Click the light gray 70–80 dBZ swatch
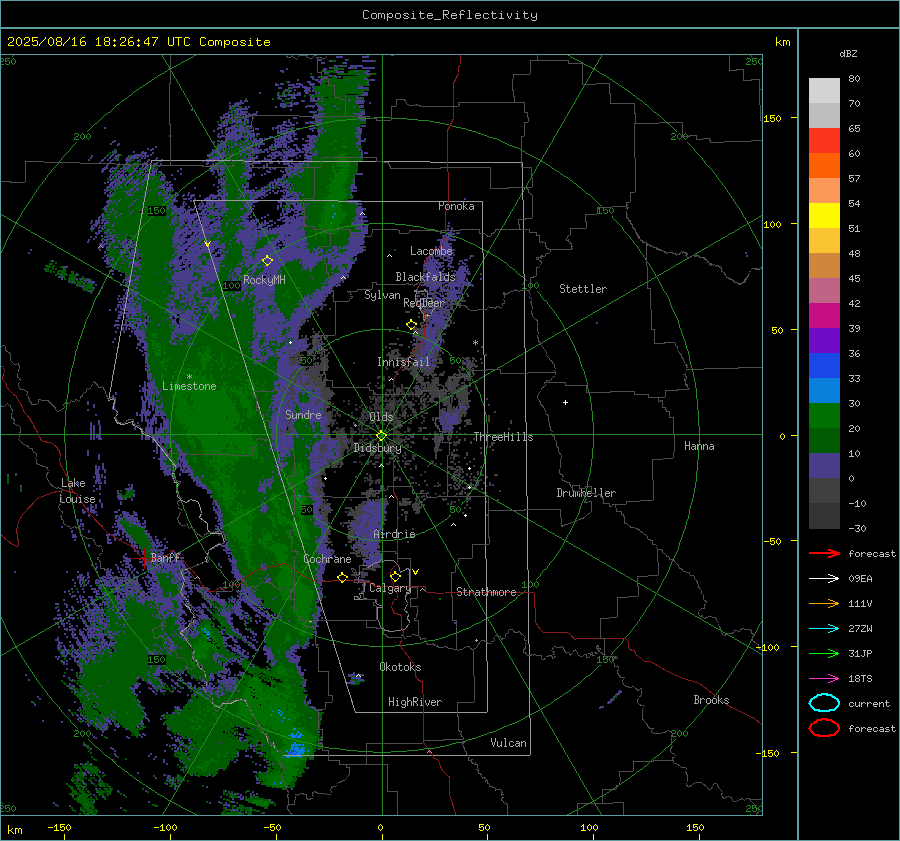 [824, 91]
